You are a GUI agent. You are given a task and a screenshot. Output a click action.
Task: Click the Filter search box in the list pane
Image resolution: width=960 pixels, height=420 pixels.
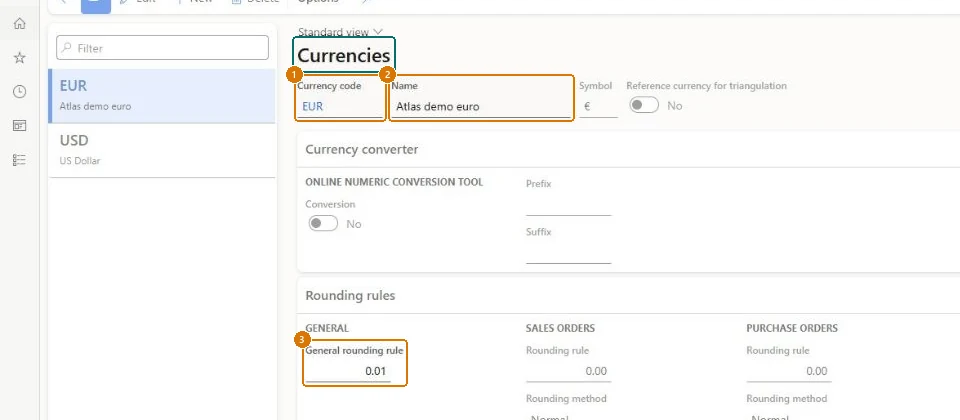point(162,48)
